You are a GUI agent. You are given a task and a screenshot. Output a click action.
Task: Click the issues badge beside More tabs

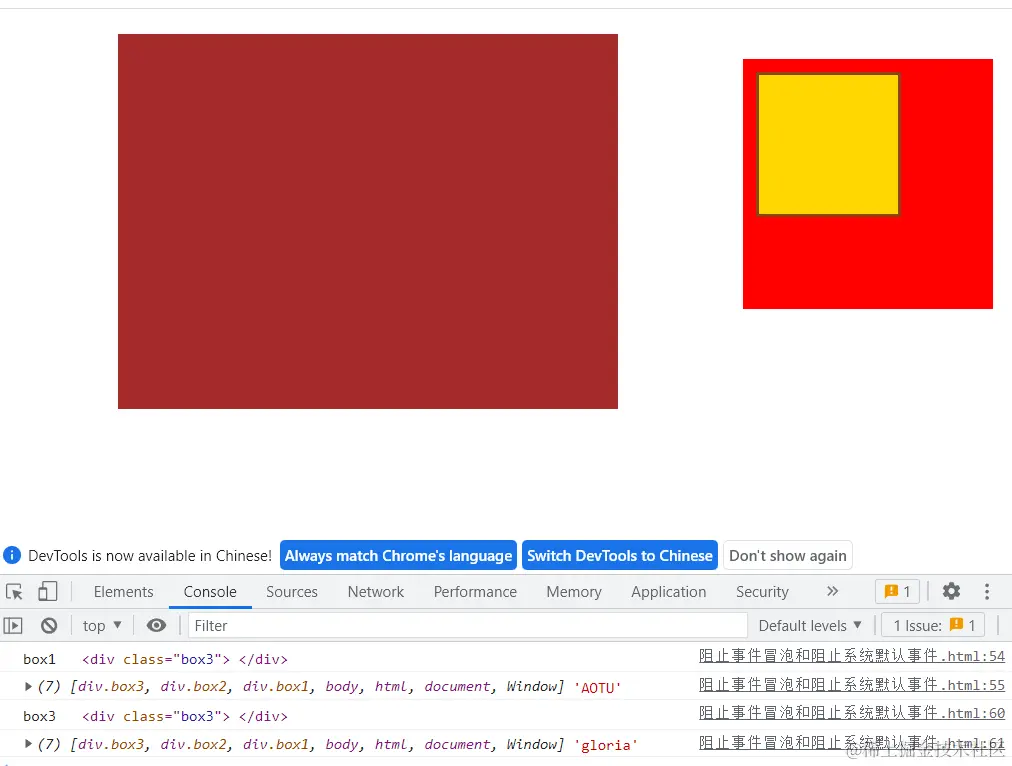point(898,592)
